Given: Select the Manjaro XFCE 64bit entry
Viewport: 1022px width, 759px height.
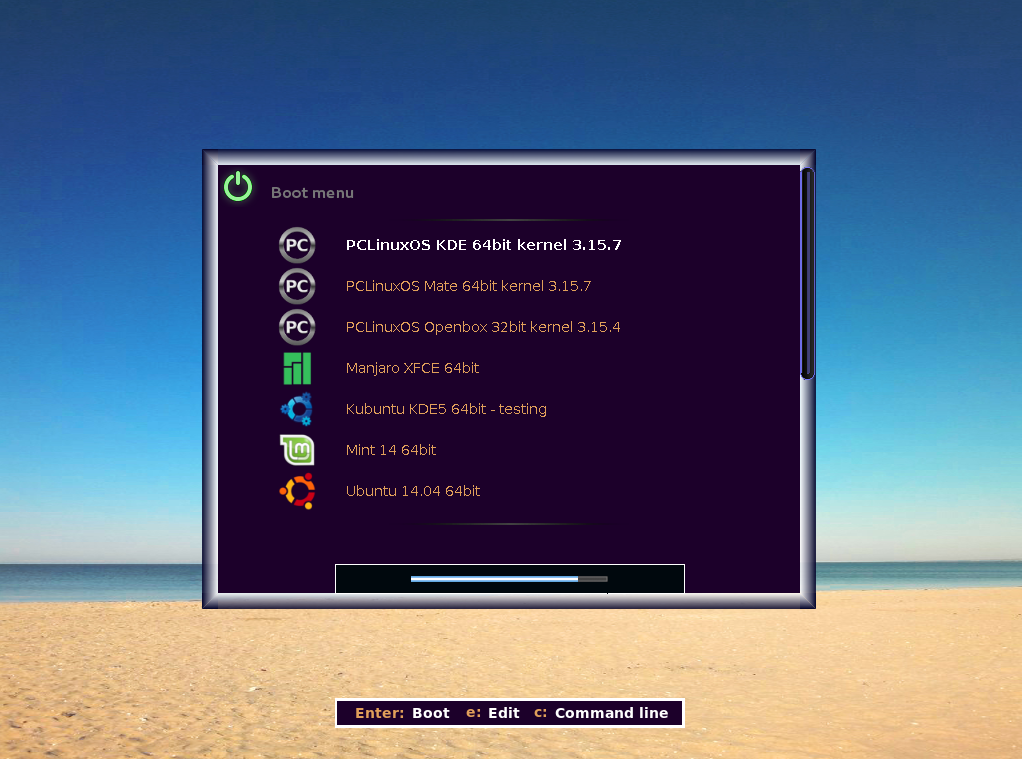Looking at the screenshot, I should [x=412, y=368].
